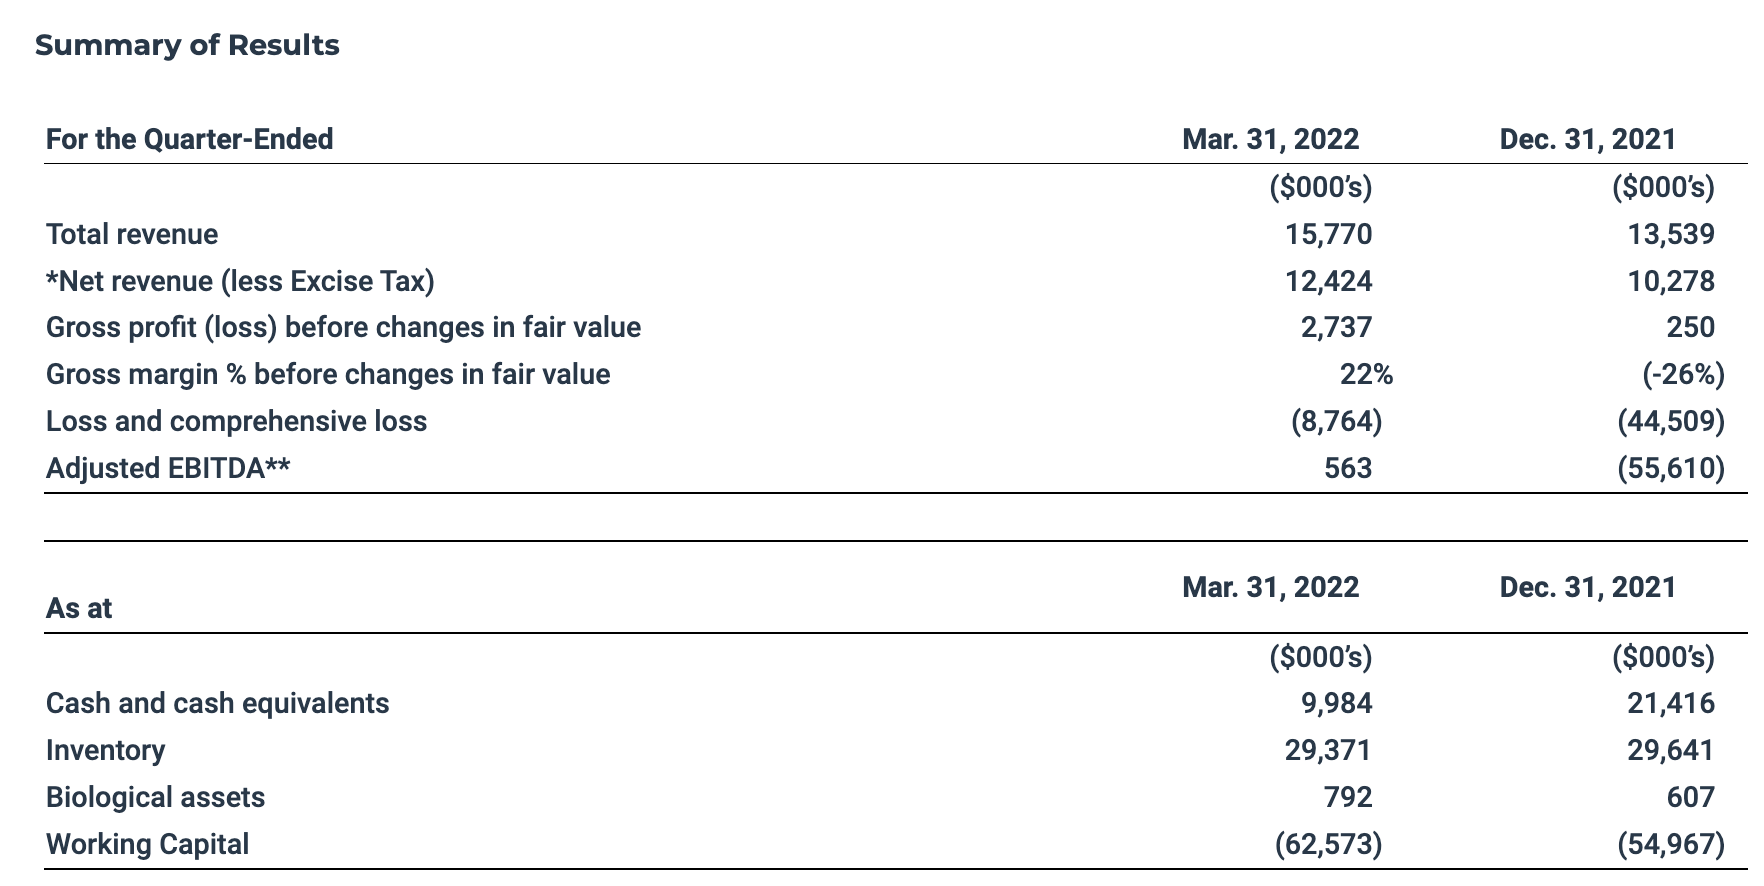Screen dimensions: 1764x886
Task: Click the Summary of Results heading
Action: (187, 46)
